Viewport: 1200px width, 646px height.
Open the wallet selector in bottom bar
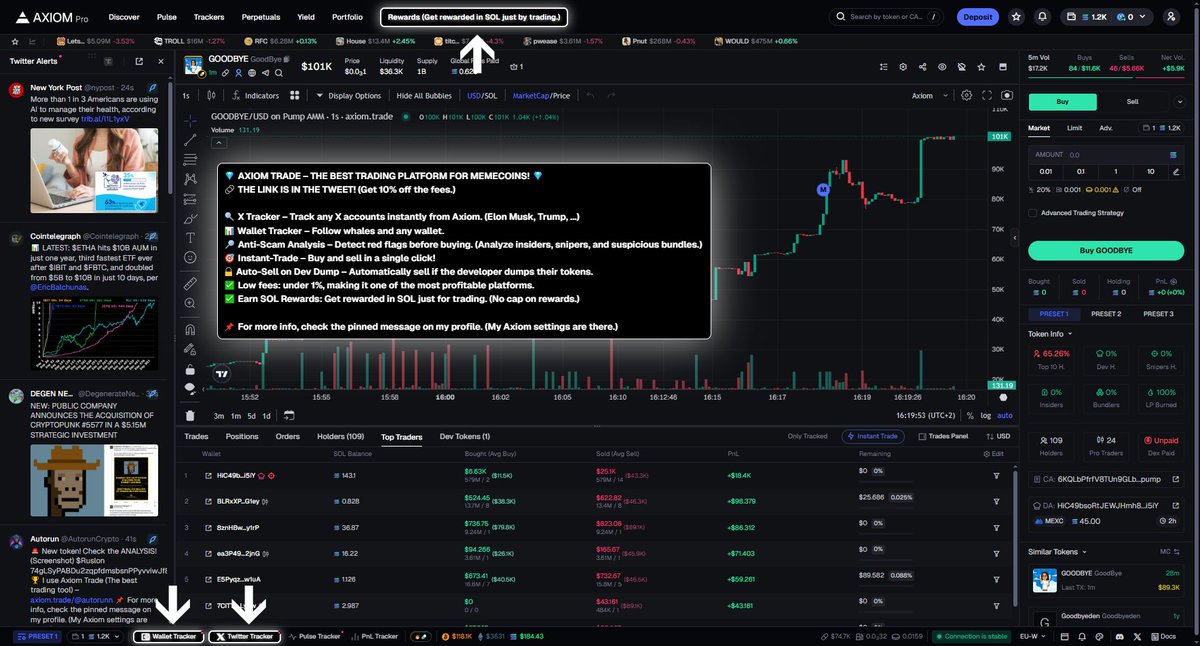(98, 636)
